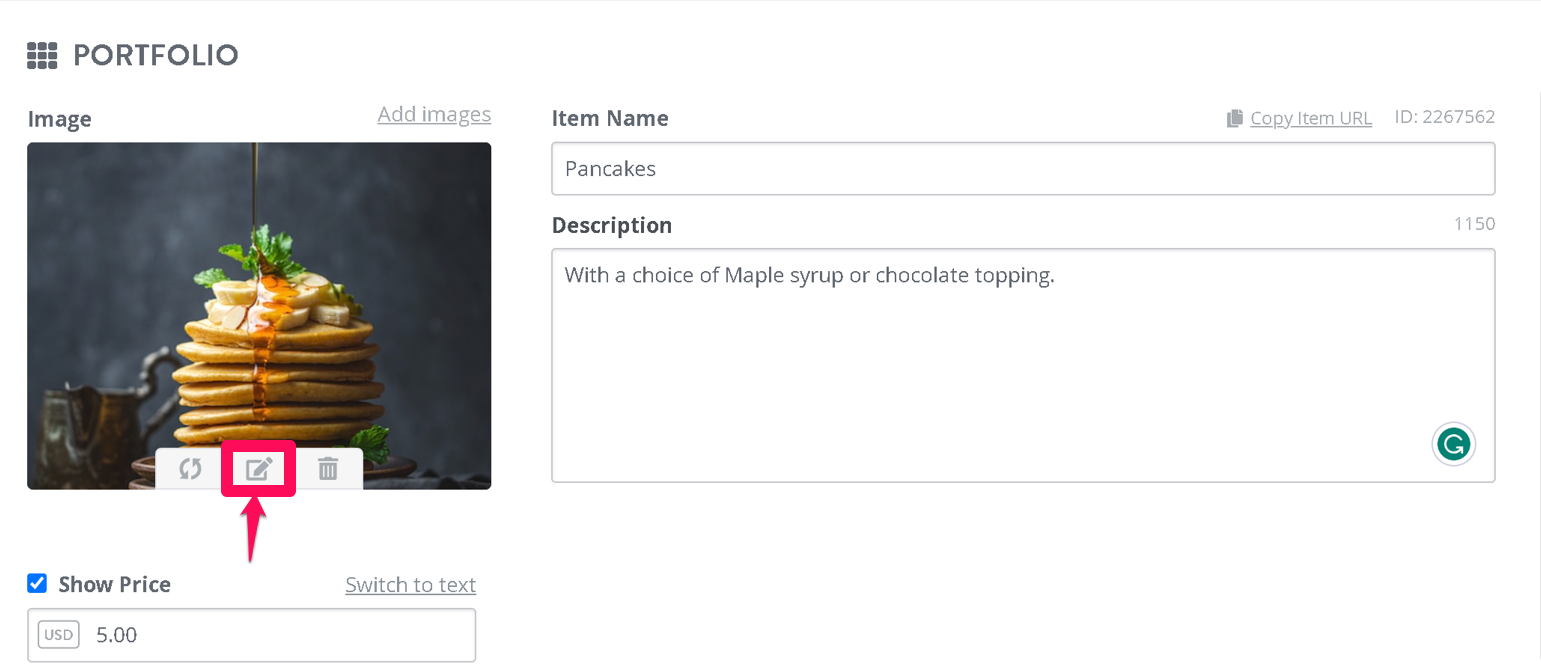The height and width of the screenshot is (670, 1541).
Task: Open the Add images link
Action: coord(434,115)
